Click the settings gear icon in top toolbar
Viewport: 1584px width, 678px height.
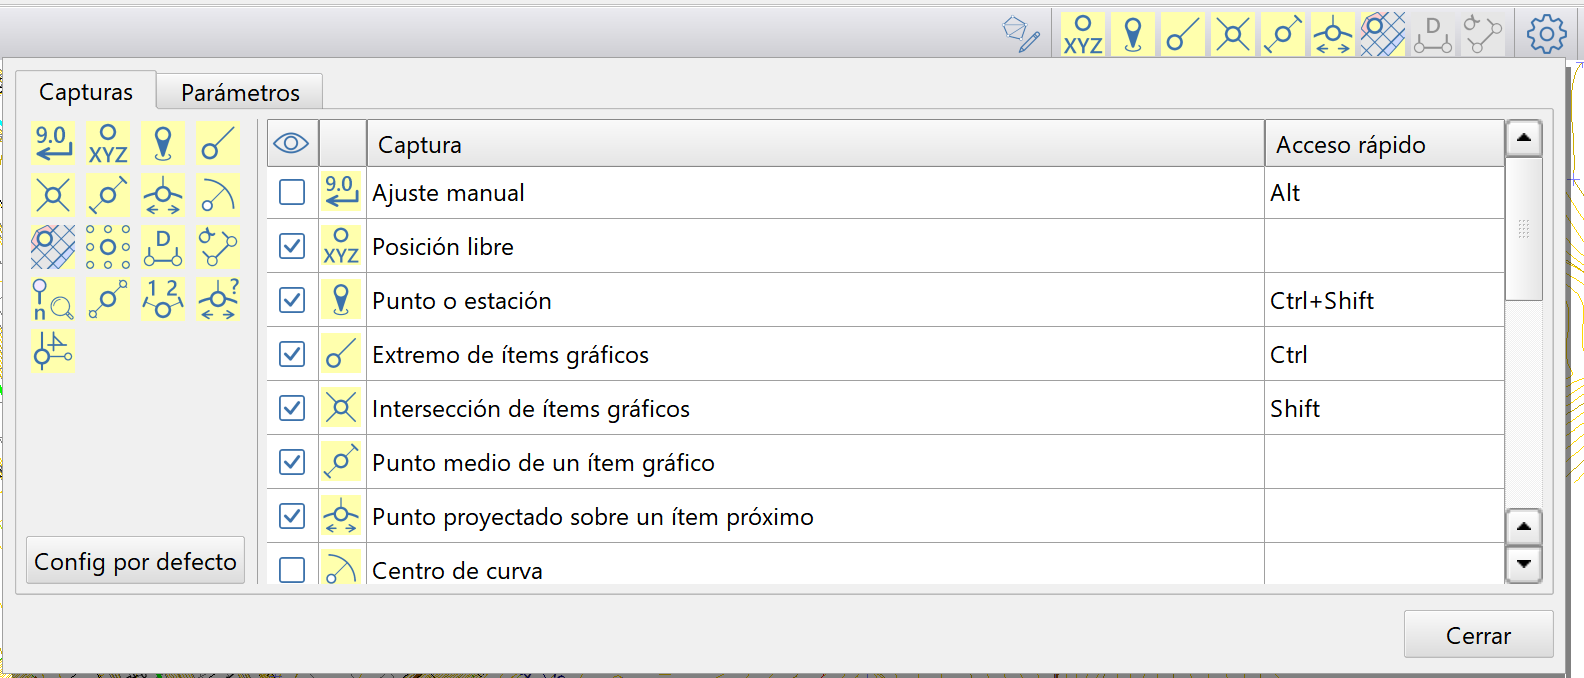tap(1546, 34)
